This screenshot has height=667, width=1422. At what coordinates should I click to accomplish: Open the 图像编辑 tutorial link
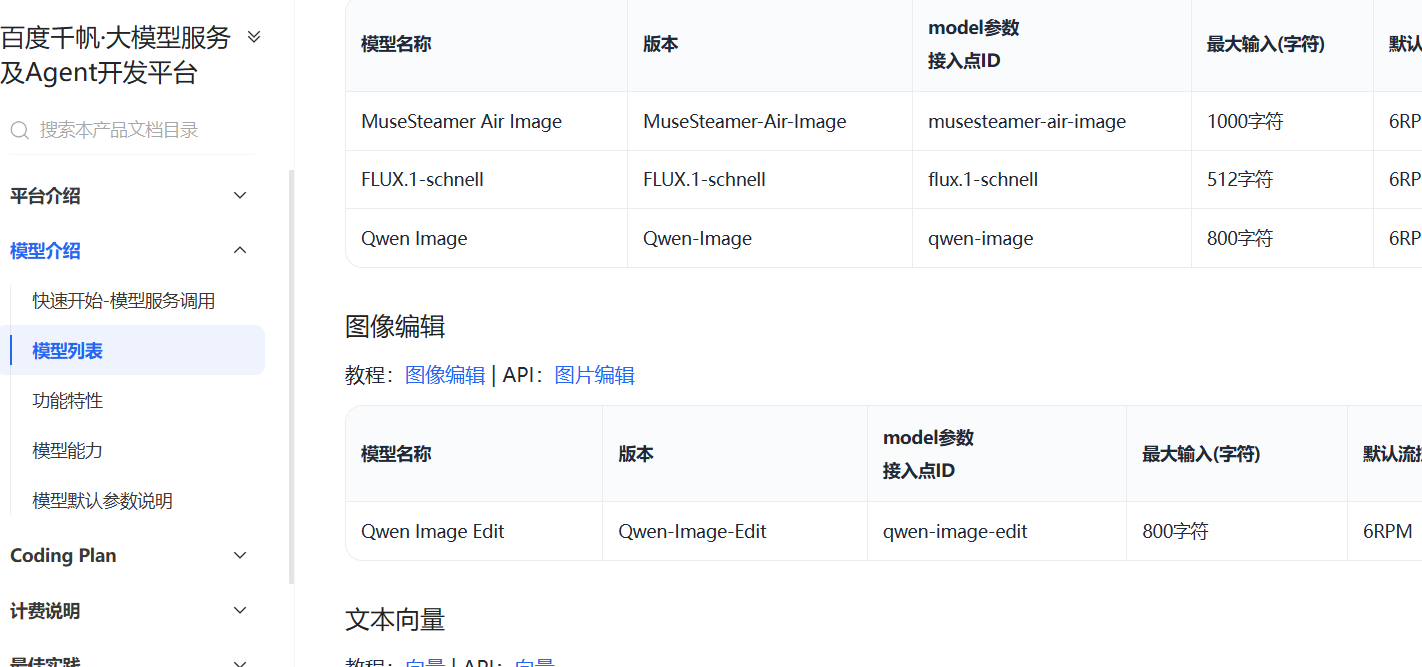[x=445, y=375]
